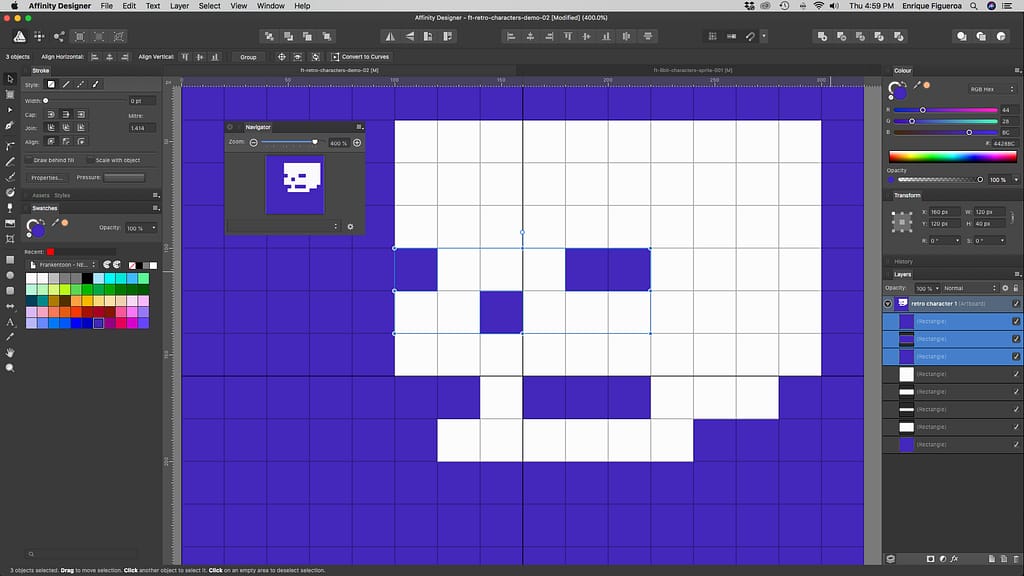Select the Artboard tool
The image size is (1024, 576).
[x=10, y=94]
